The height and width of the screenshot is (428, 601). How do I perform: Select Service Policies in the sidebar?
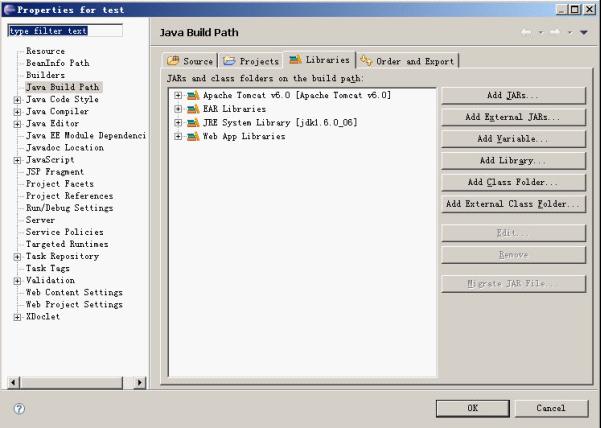(64, 232)
